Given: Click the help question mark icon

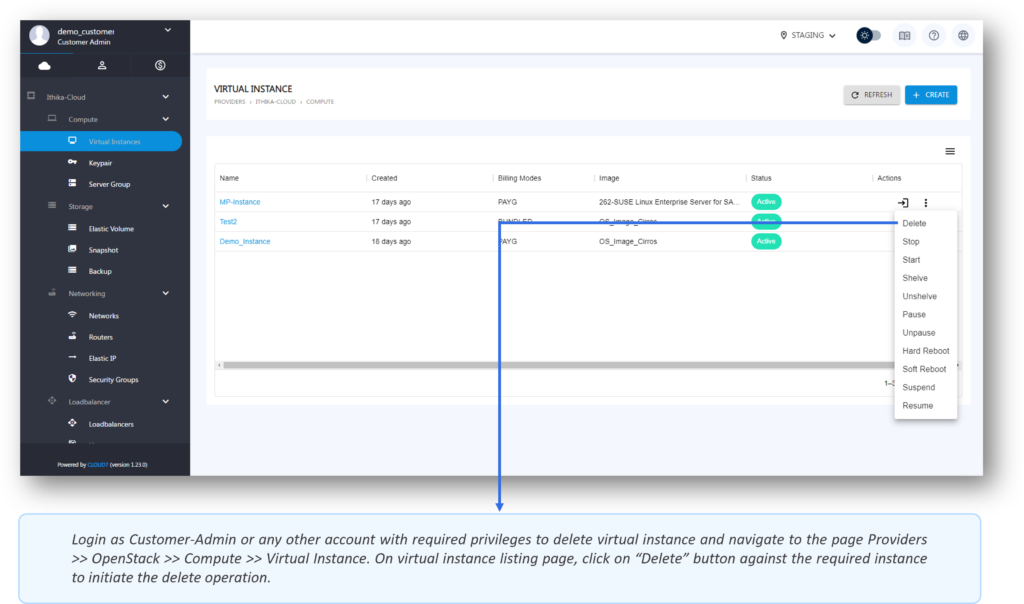Looking at the screenshot, I should tap(934, 36).
